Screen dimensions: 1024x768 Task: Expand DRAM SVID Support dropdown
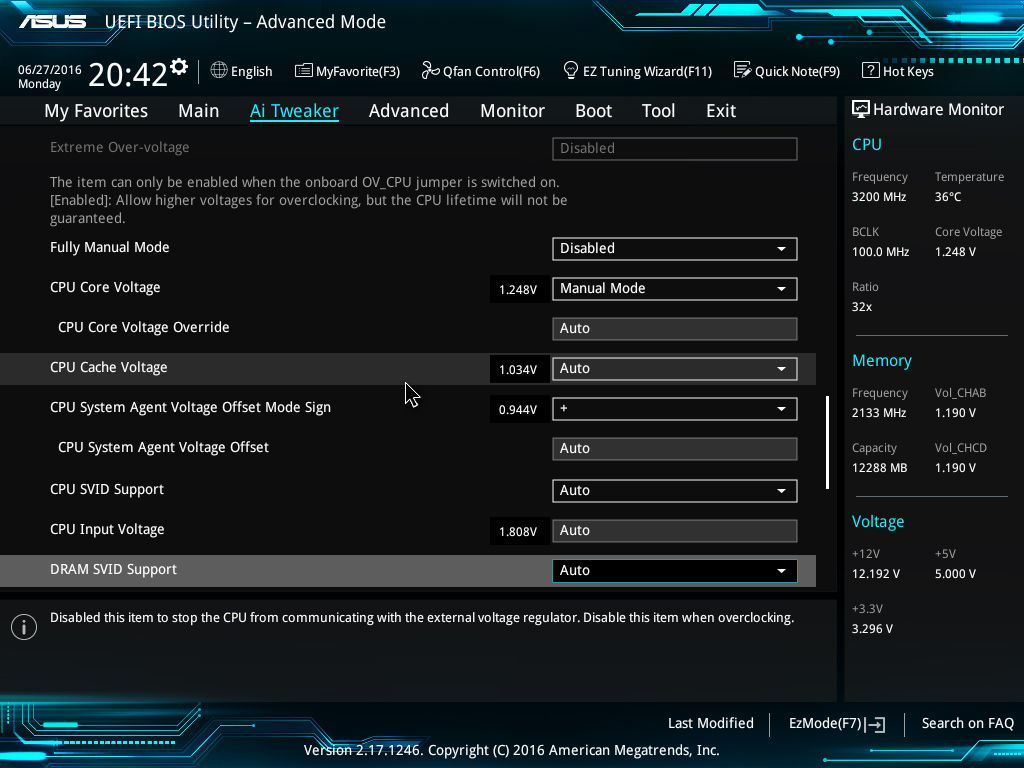click(x=674, y=570)
